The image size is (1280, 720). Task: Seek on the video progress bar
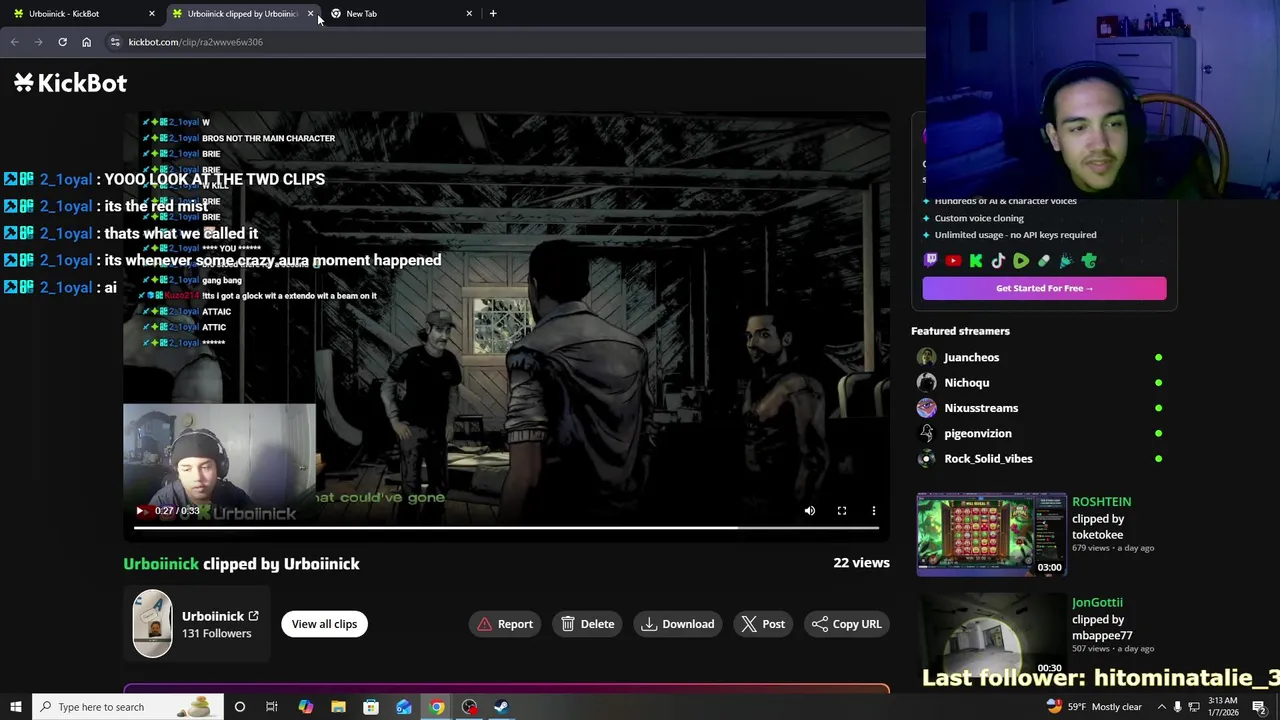point(506,528)
